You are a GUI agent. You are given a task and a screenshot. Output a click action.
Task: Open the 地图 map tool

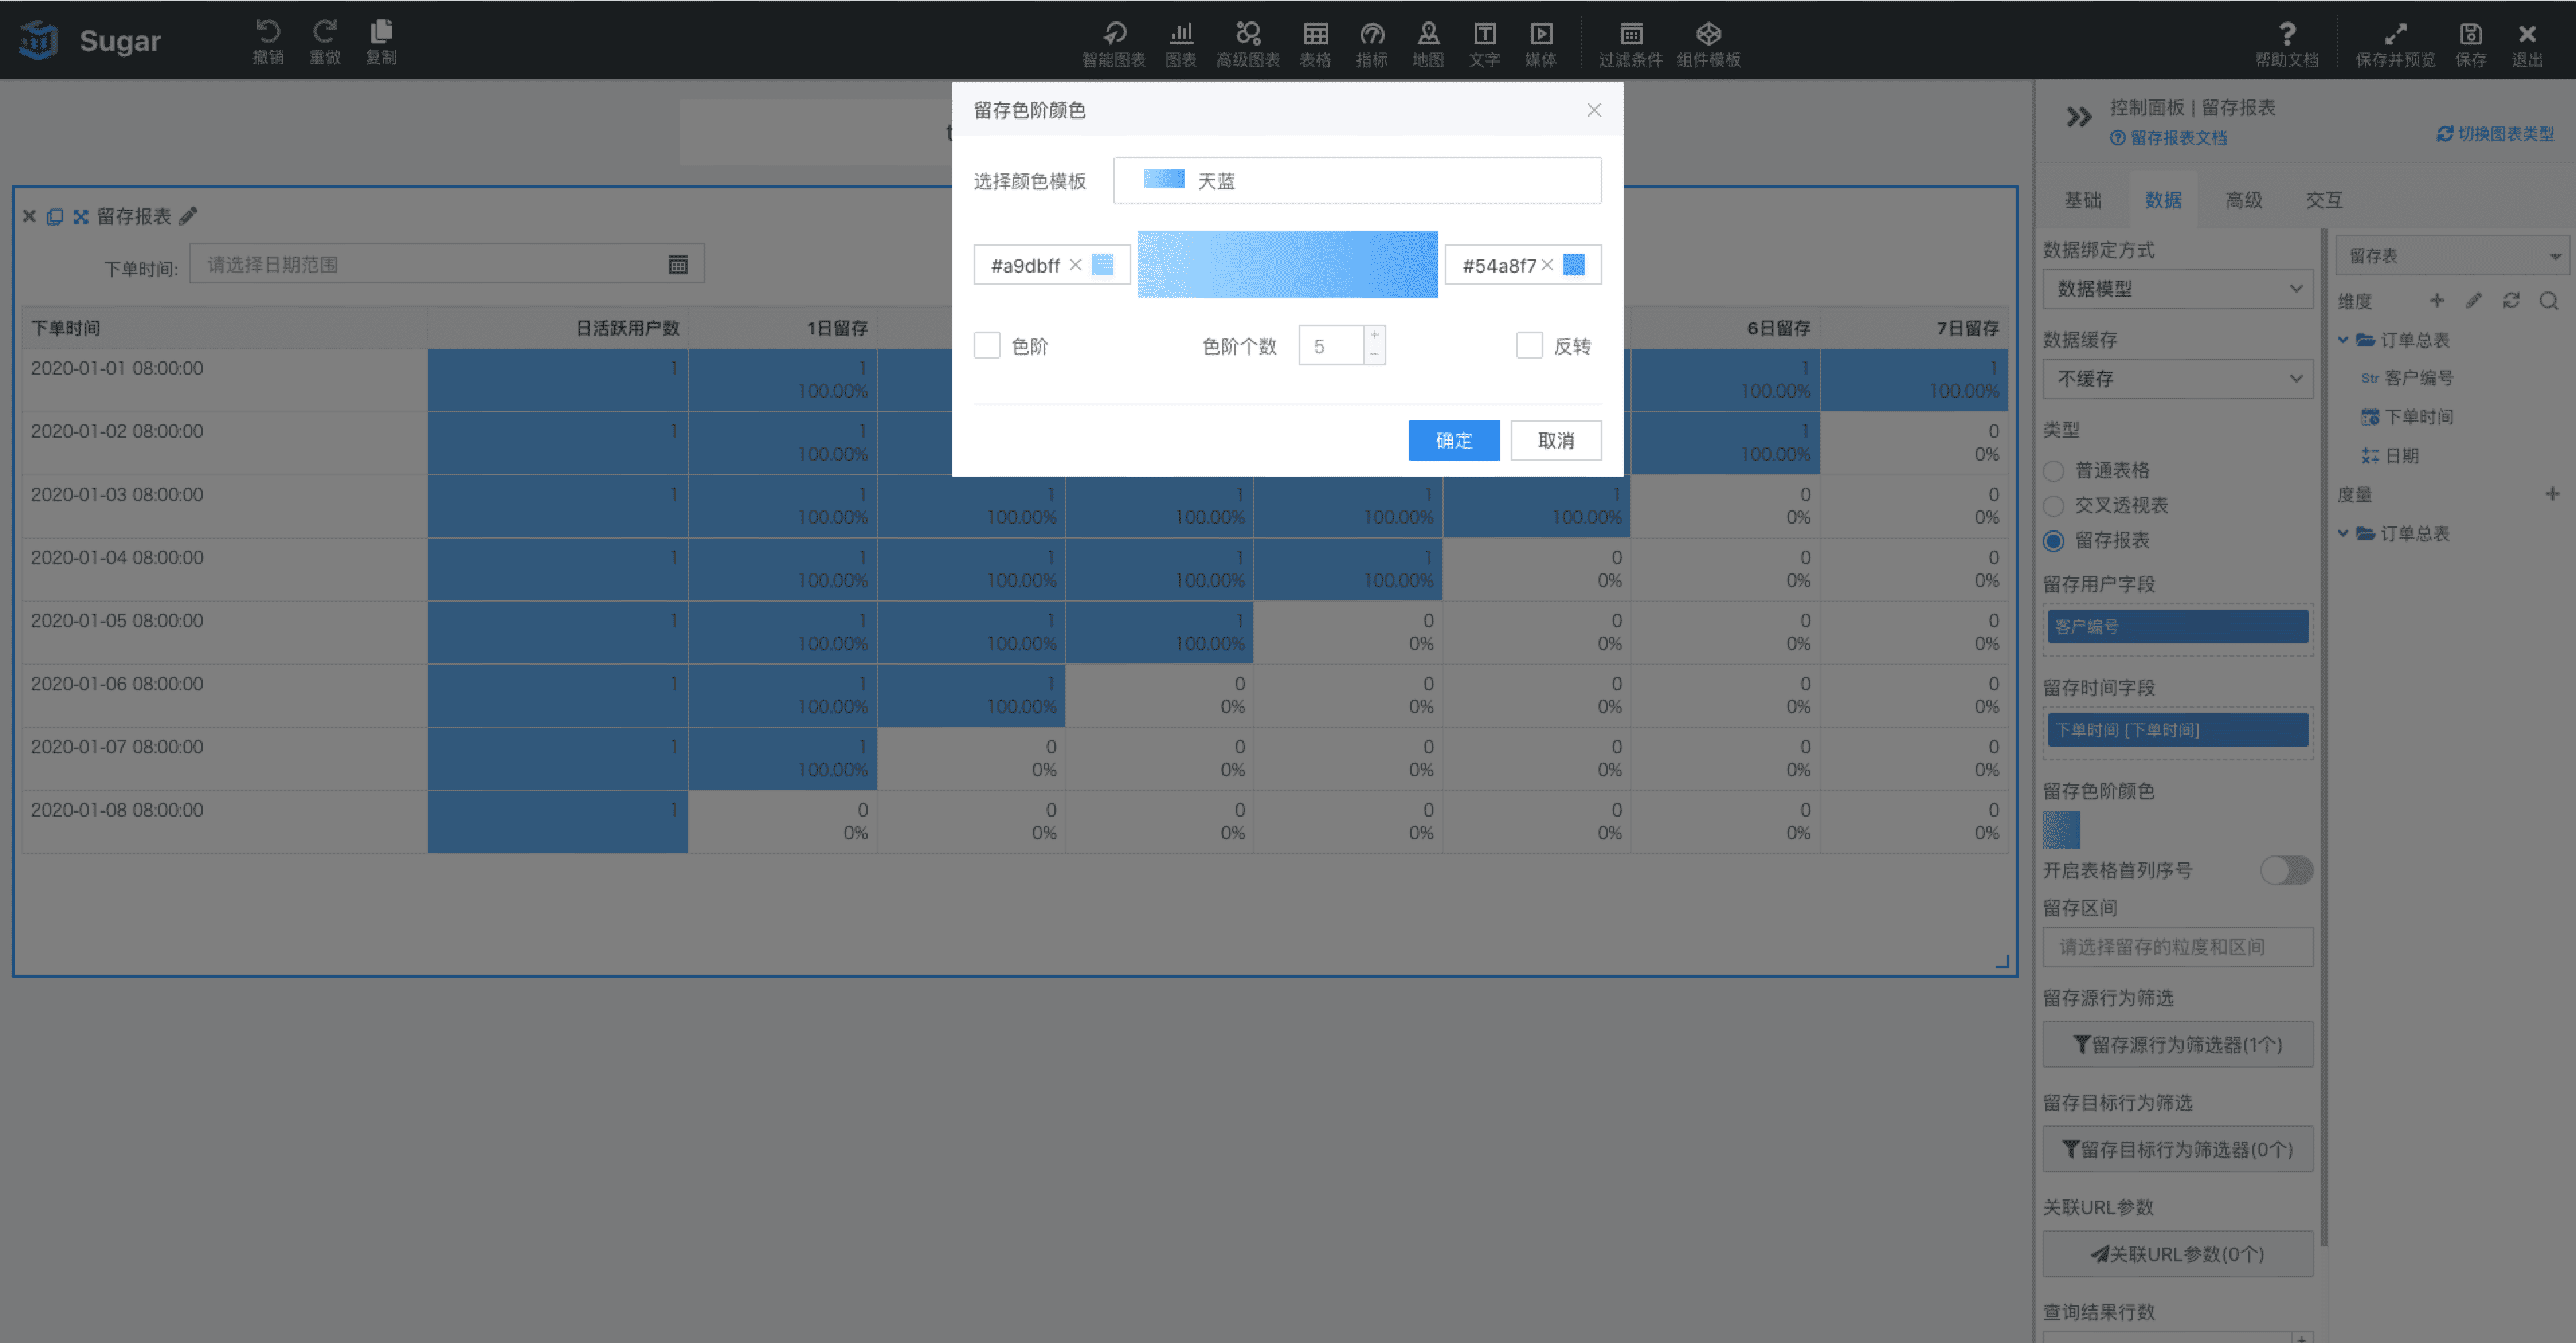(1428, 44)
